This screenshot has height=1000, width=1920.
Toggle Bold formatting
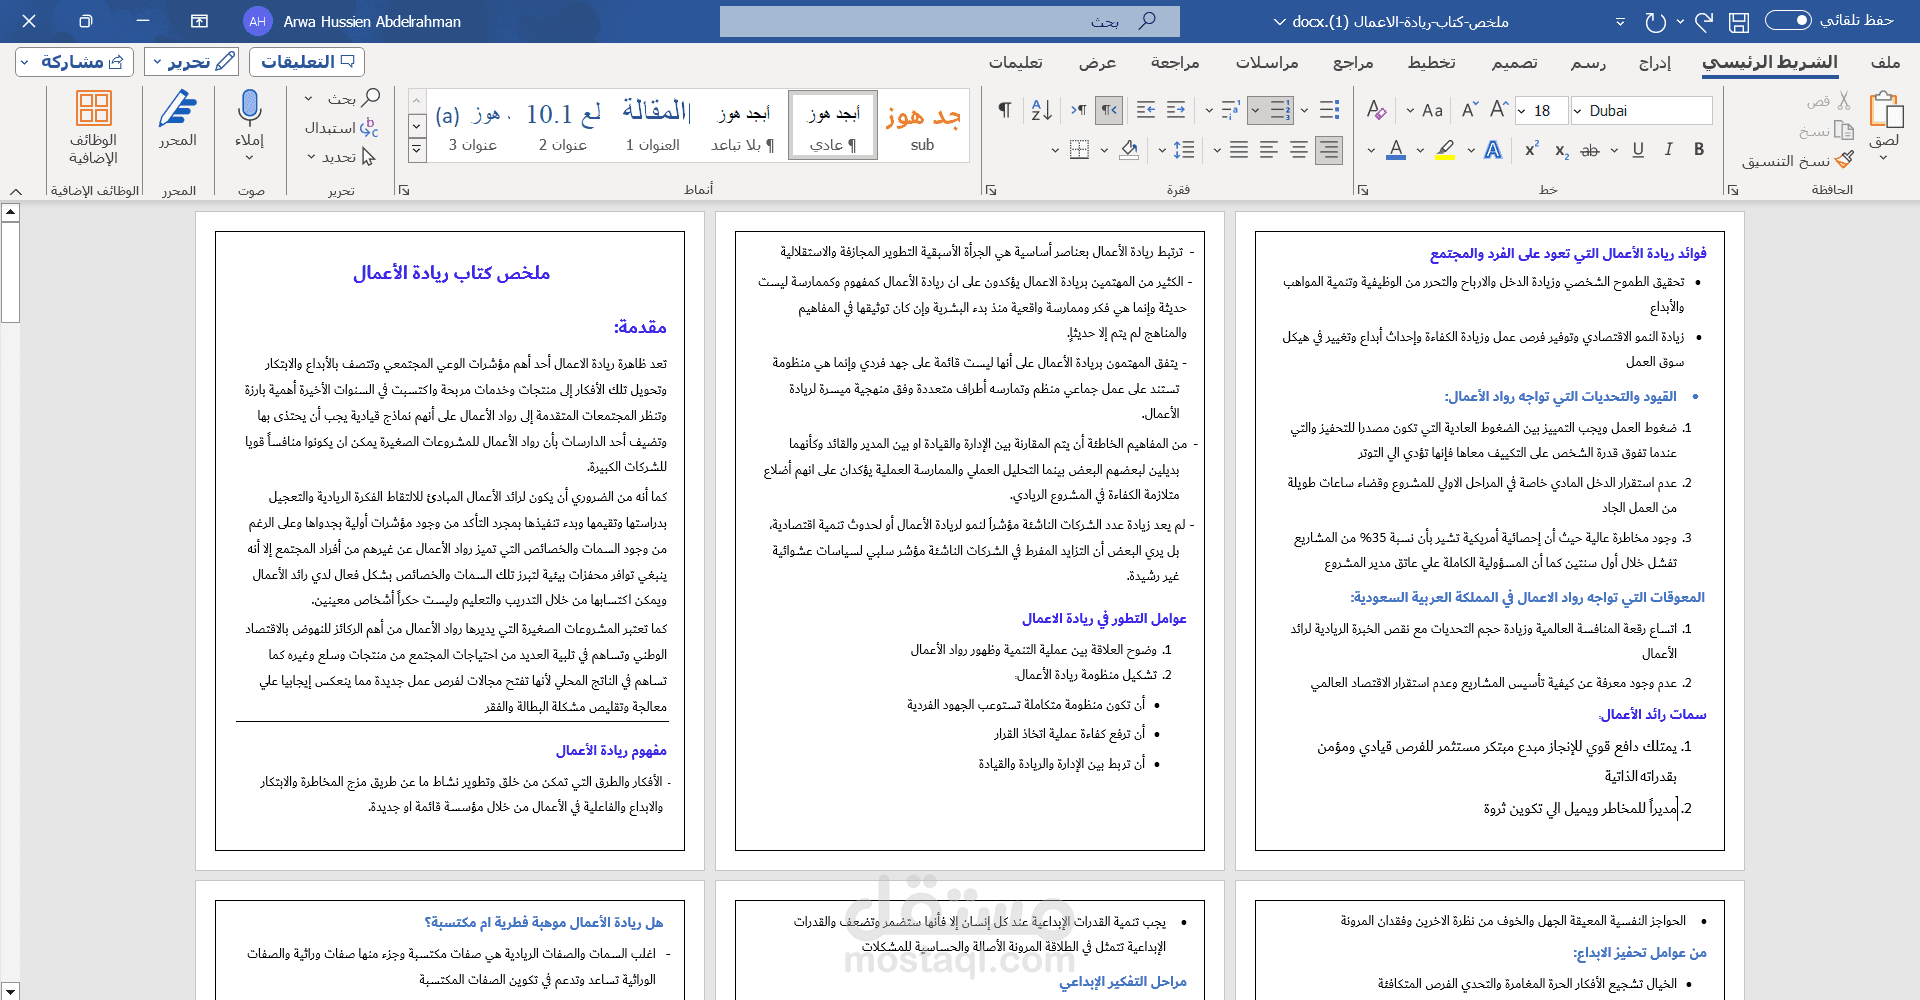pos(1699,150)
